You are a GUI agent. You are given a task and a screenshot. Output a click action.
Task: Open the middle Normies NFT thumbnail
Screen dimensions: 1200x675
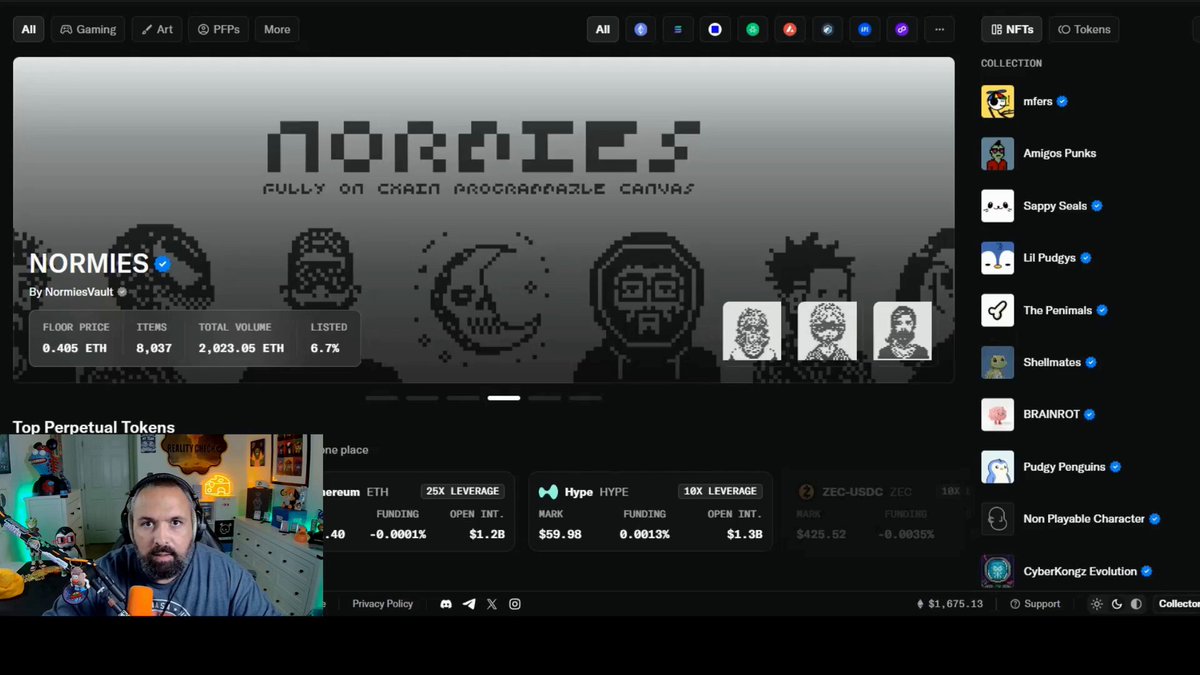point(827,331)
